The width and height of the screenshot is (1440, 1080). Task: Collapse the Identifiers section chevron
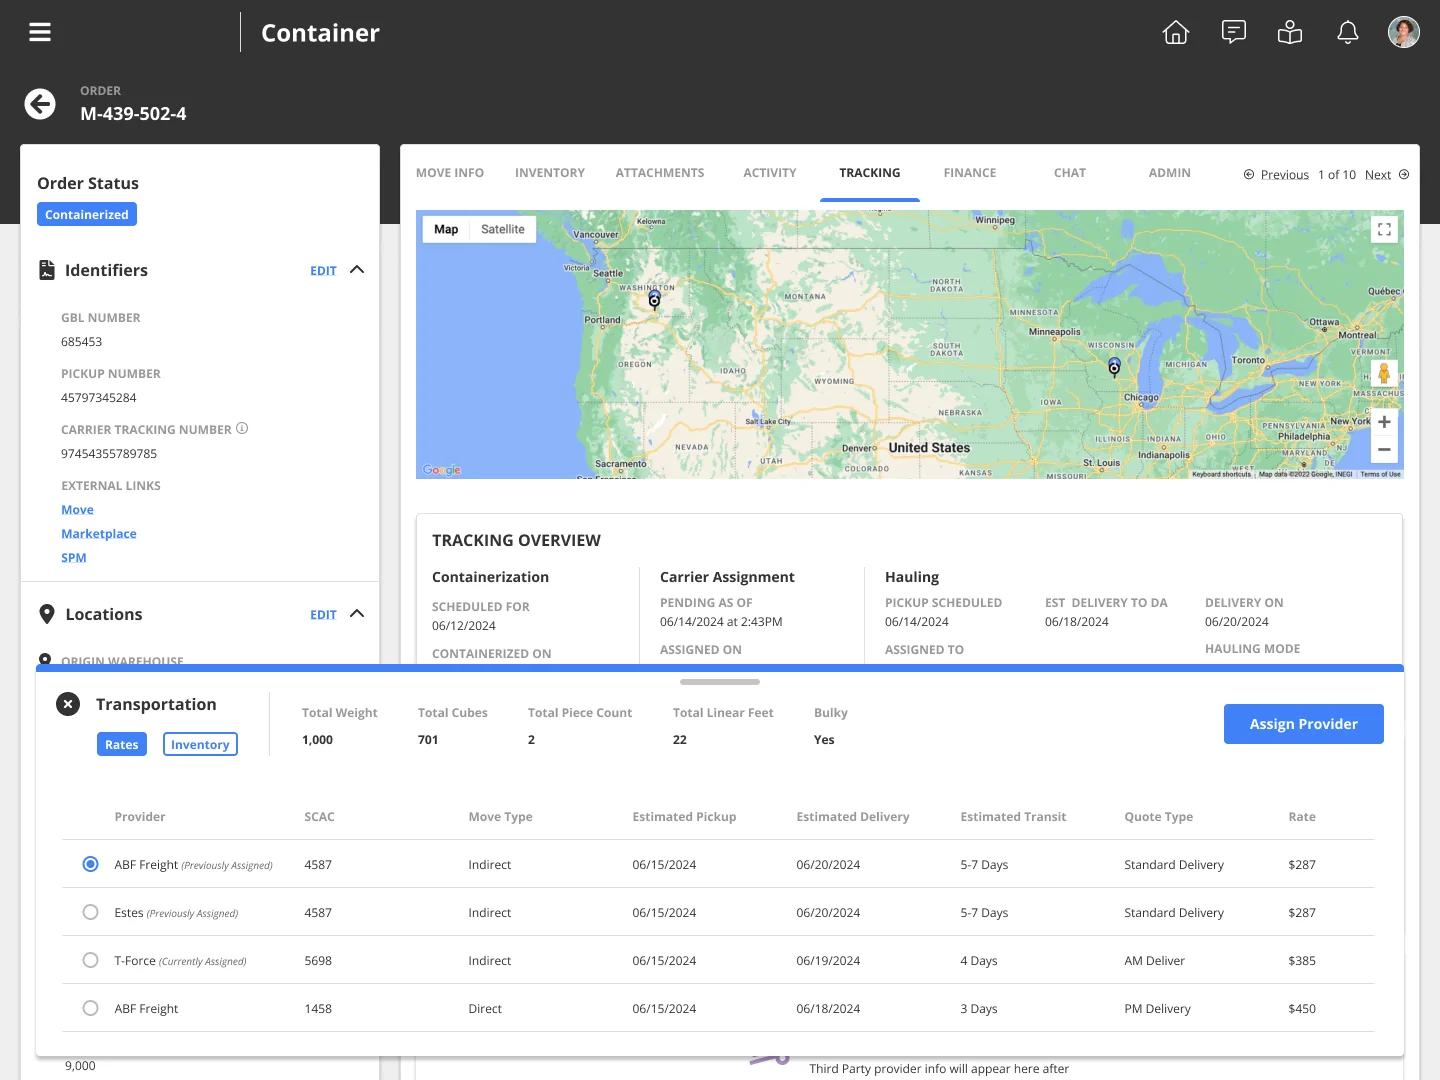[x=357, y=270]
